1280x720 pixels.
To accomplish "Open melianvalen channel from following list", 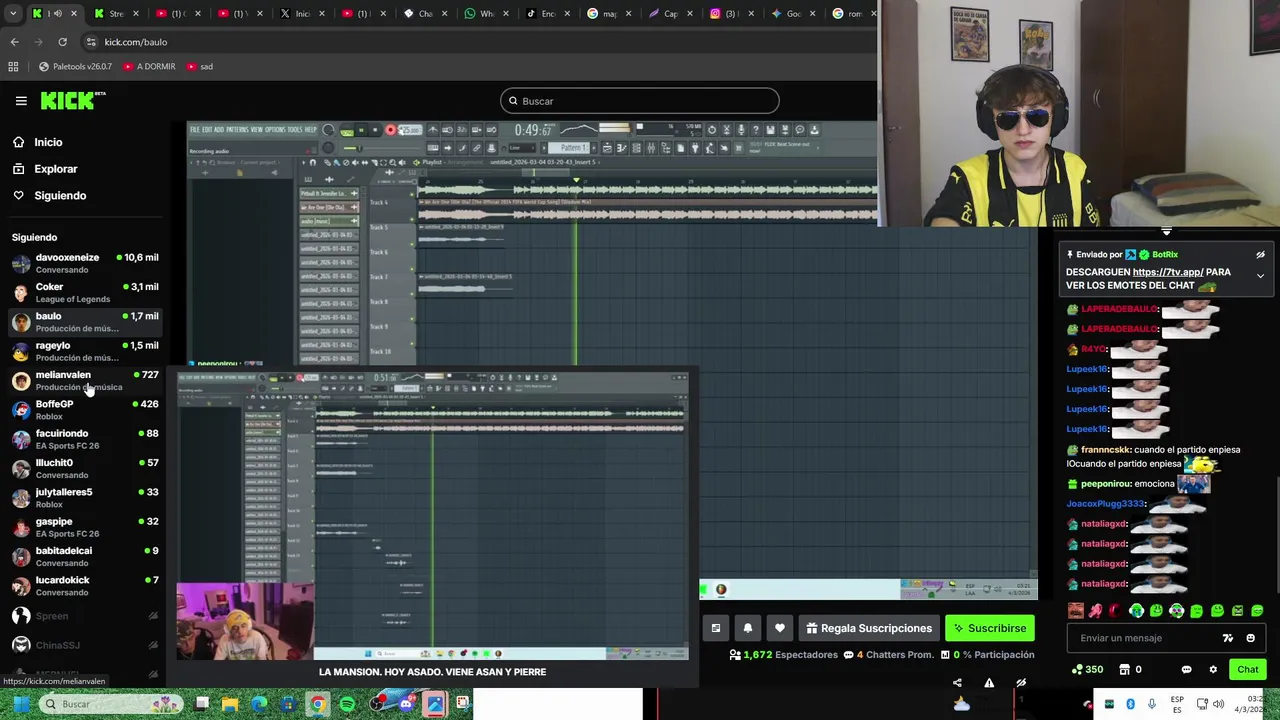I will click(x=85, y=380).
